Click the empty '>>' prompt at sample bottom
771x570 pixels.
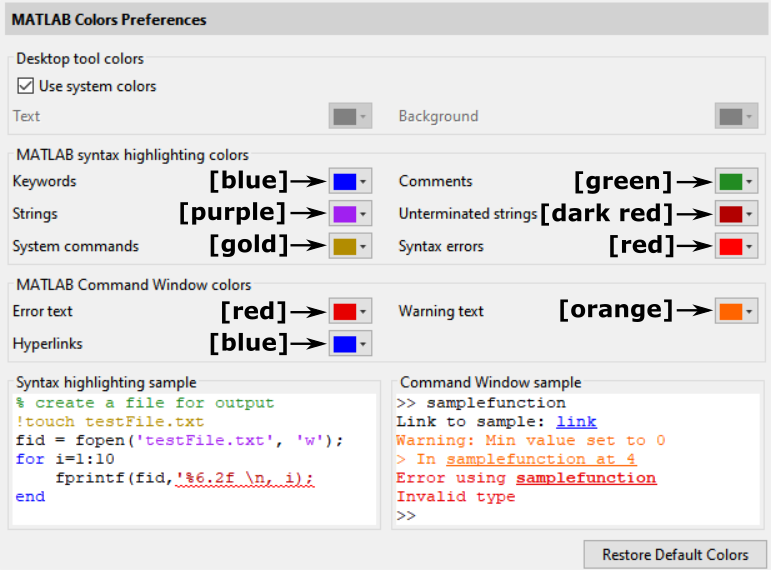pos(406,515)
